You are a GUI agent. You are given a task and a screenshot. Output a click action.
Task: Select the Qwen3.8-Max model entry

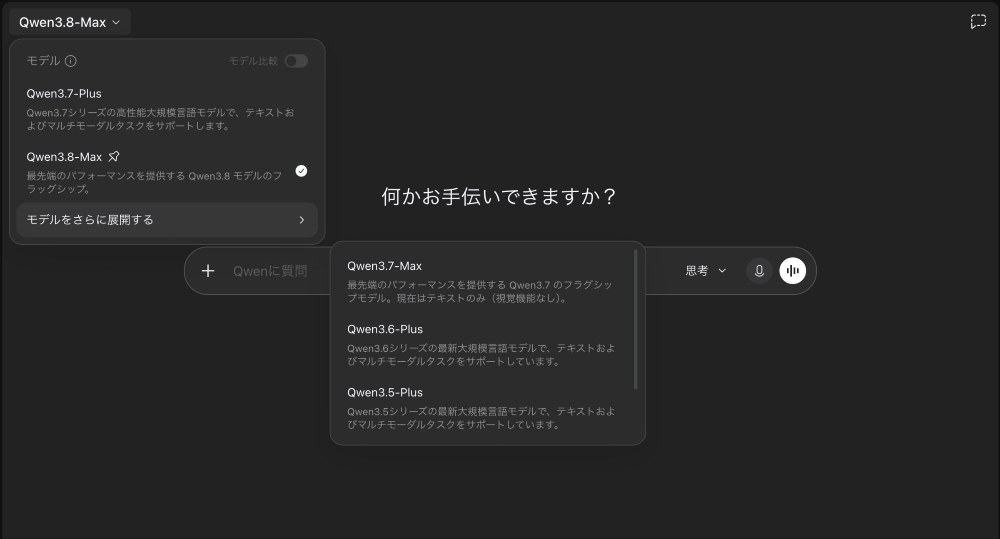coord(167,172)
